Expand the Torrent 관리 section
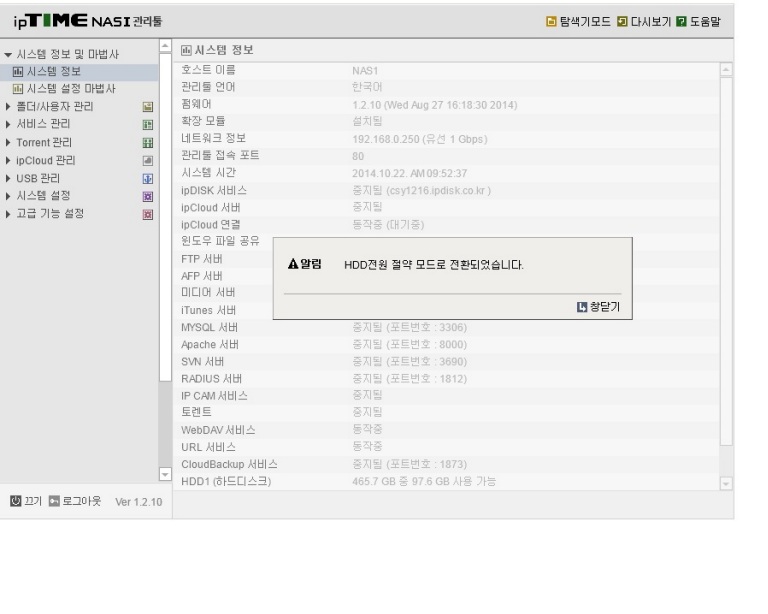The width and height of the screenshot is (768, 614). [x=8, y=142]
